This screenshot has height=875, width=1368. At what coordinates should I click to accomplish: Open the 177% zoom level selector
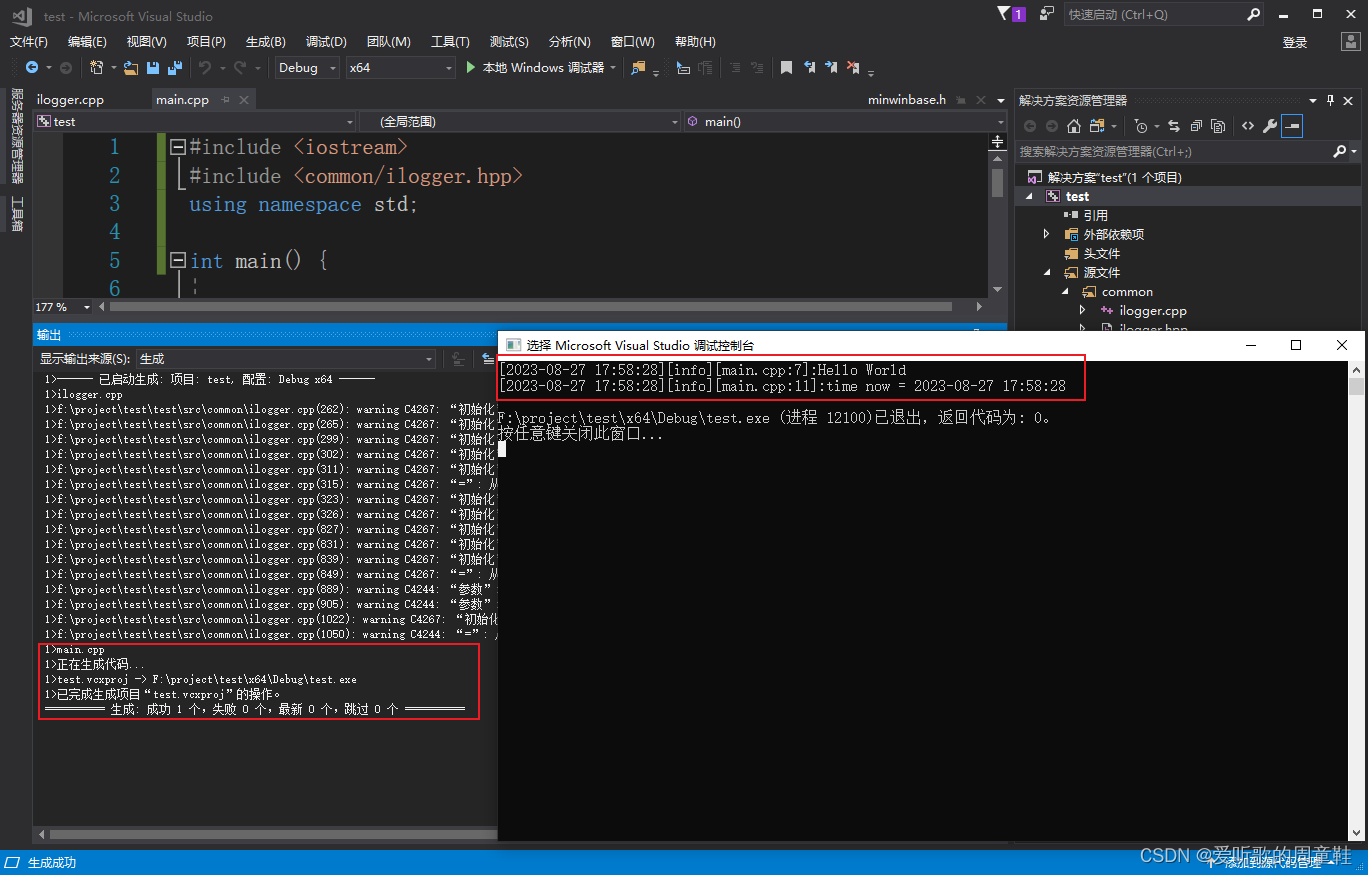(x=60, y=306)
